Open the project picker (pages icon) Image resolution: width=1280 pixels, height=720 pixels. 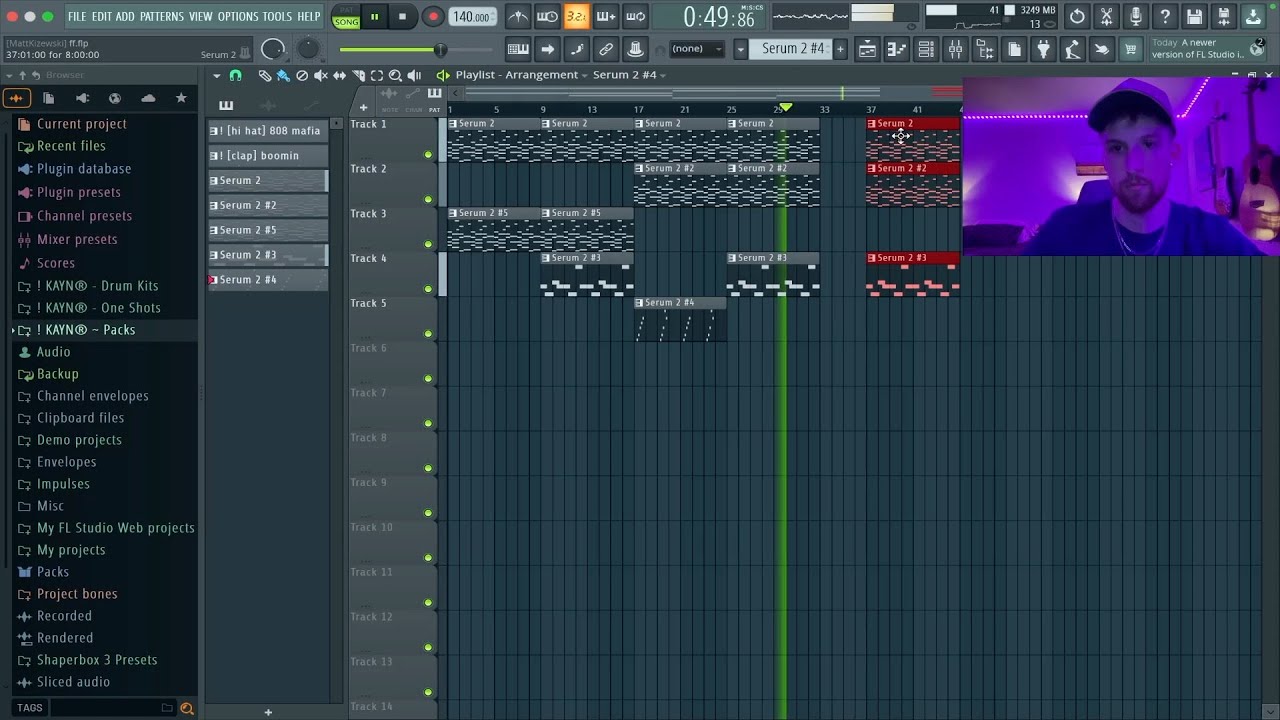pos(1014,49)
